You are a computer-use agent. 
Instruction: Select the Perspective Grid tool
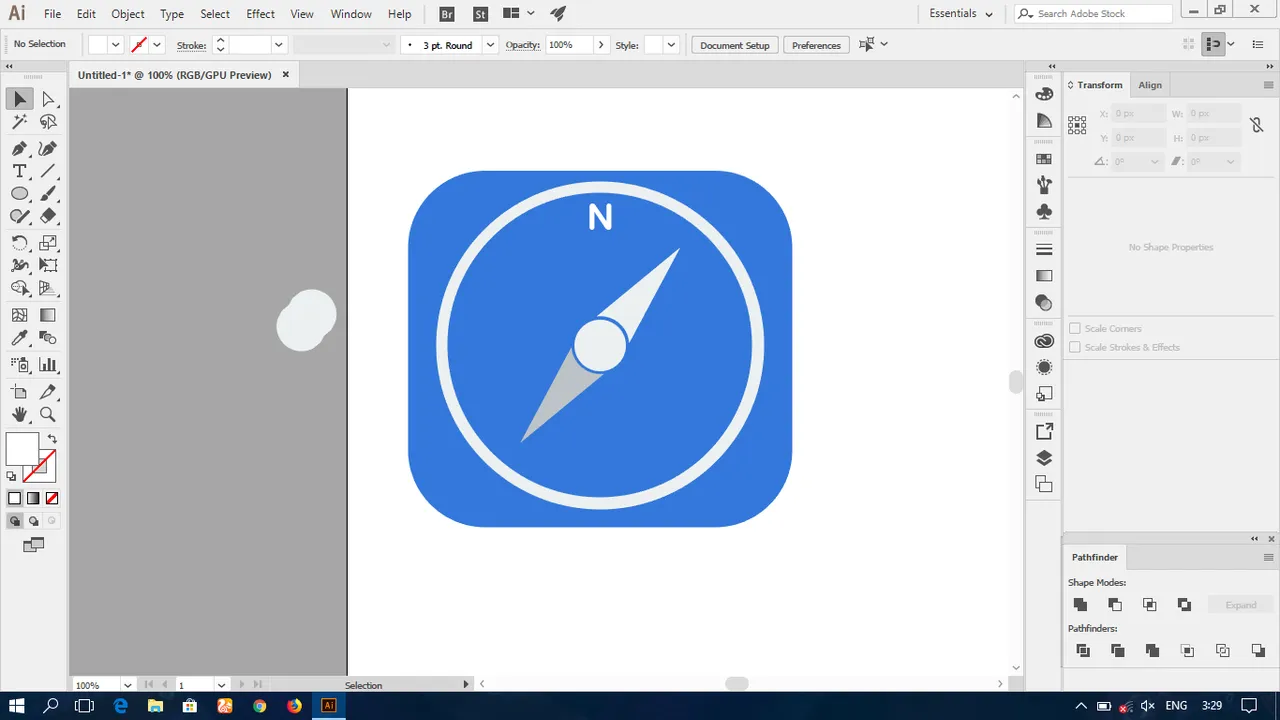[x=48, y=288]
